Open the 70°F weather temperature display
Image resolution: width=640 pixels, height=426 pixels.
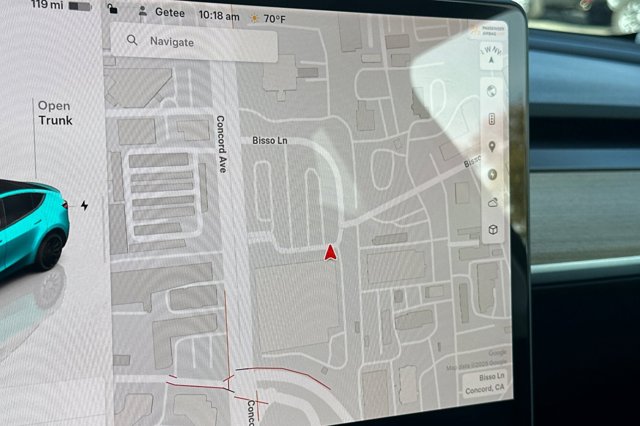[268, 18]
